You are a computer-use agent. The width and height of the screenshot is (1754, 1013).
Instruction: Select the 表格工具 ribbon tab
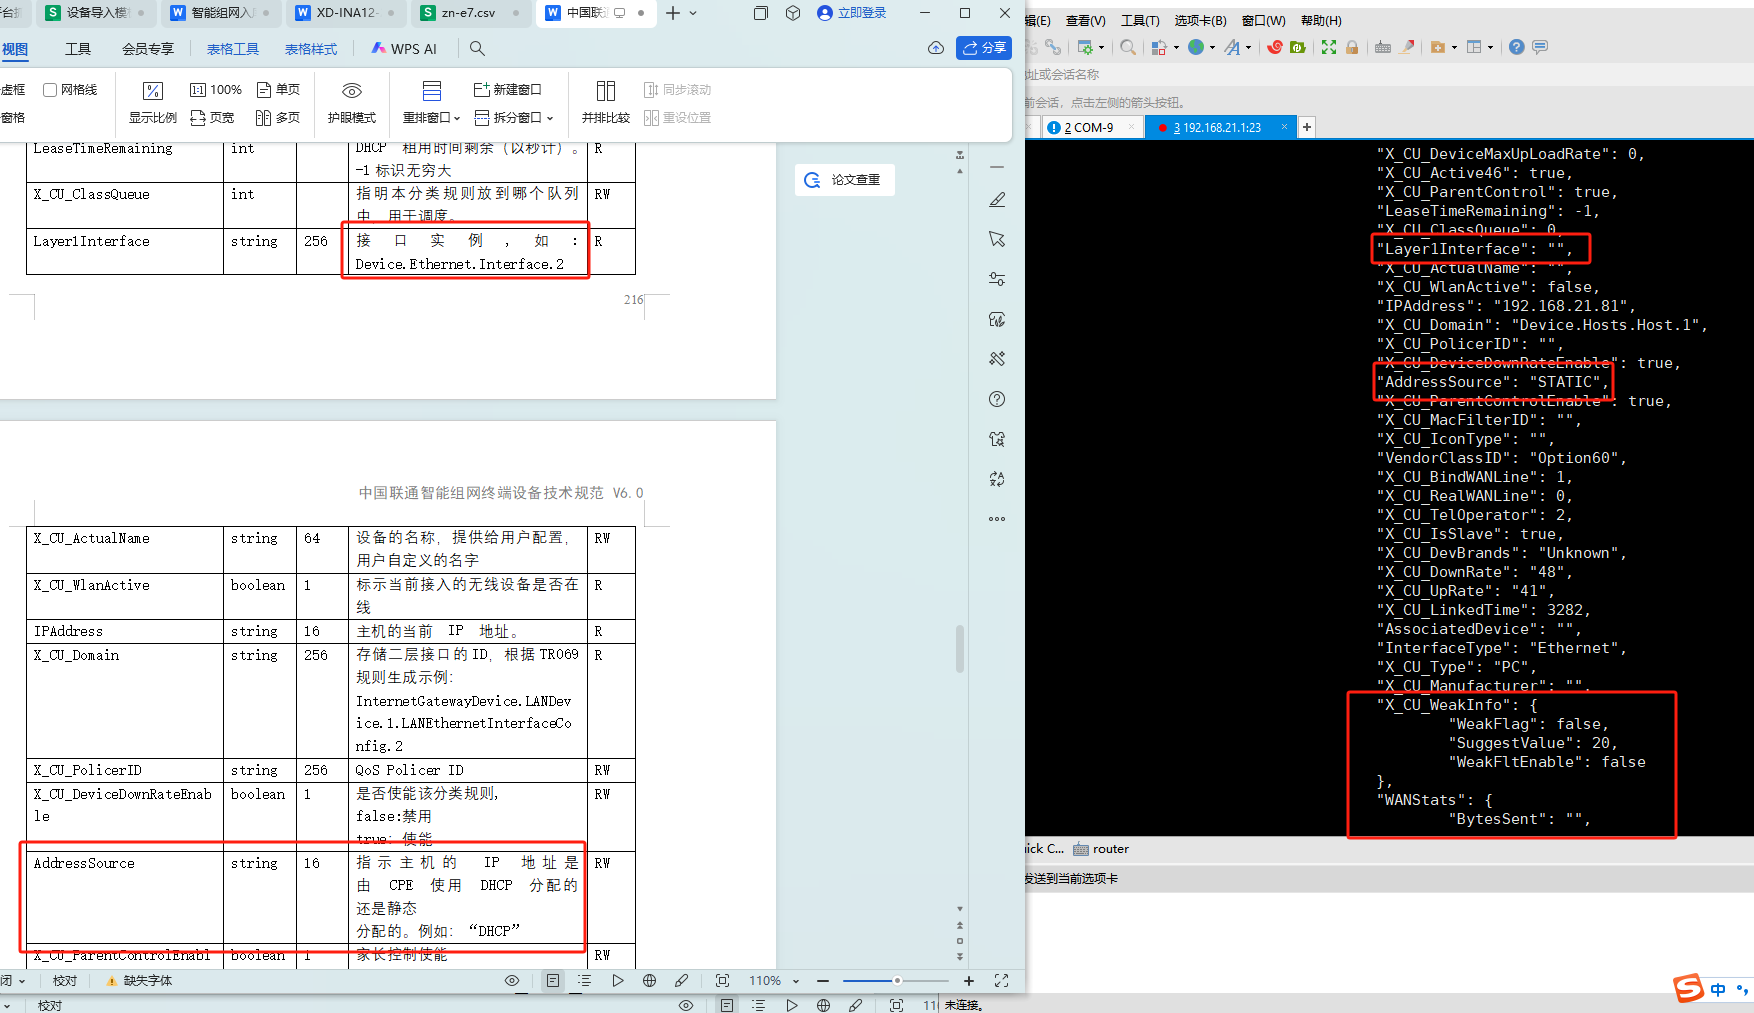point(233,49)
